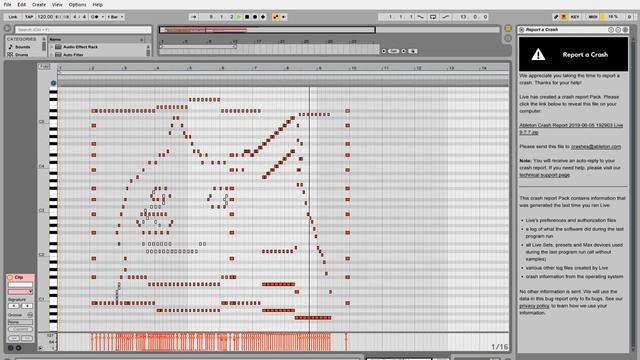Open the clip color dropdown
The width and height of the screenshot is (640, 360).
(20, 292)
